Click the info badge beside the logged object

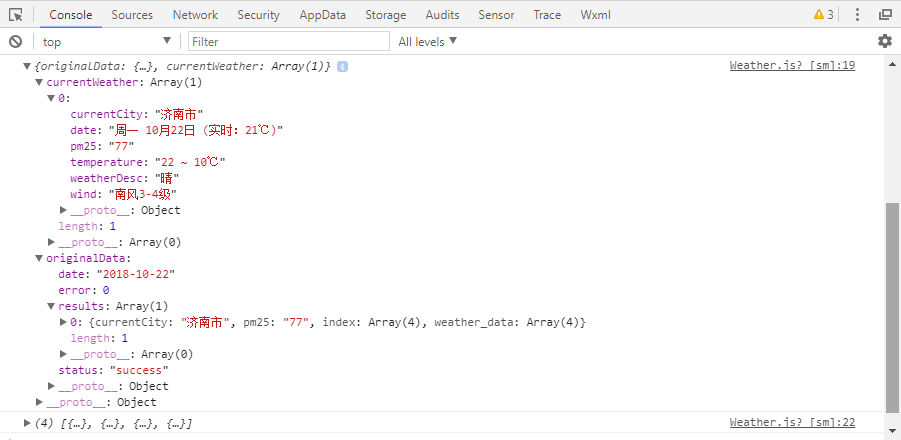[x=342, y=66]
